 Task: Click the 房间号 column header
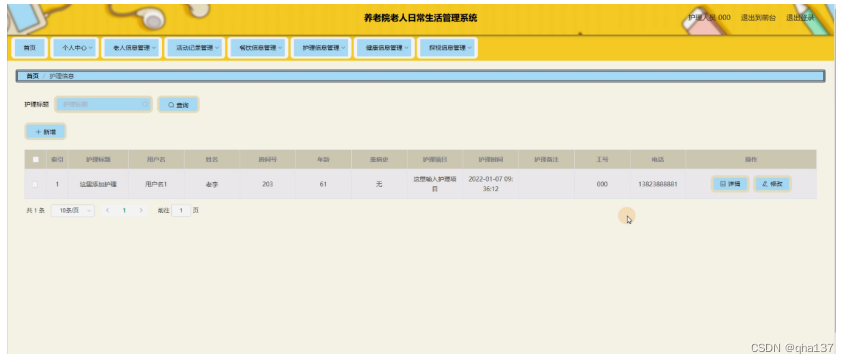[267, 160]
